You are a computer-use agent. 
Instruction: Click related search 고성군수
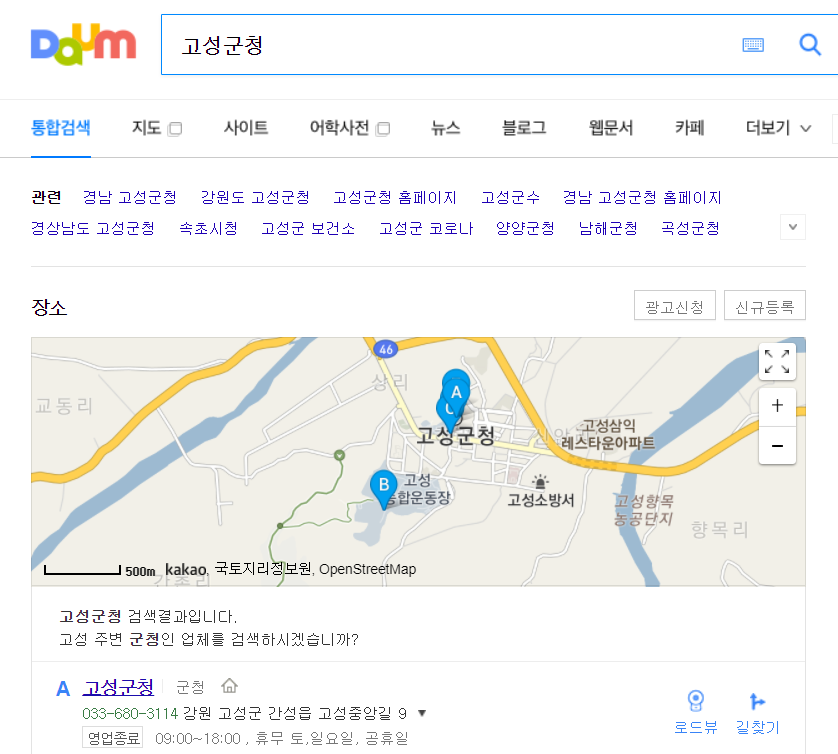click(510, 198)
